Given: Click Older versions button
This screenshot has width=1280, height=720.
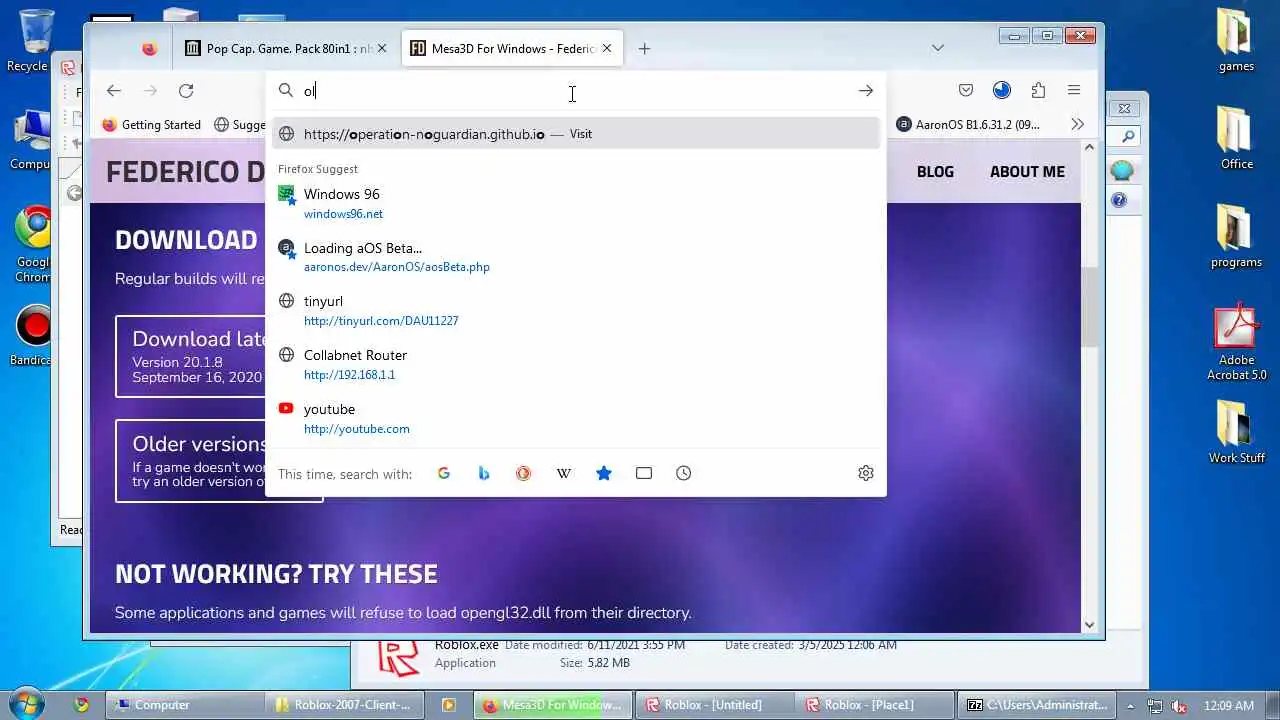Looking at the screenshot, I should click(191, 461).
